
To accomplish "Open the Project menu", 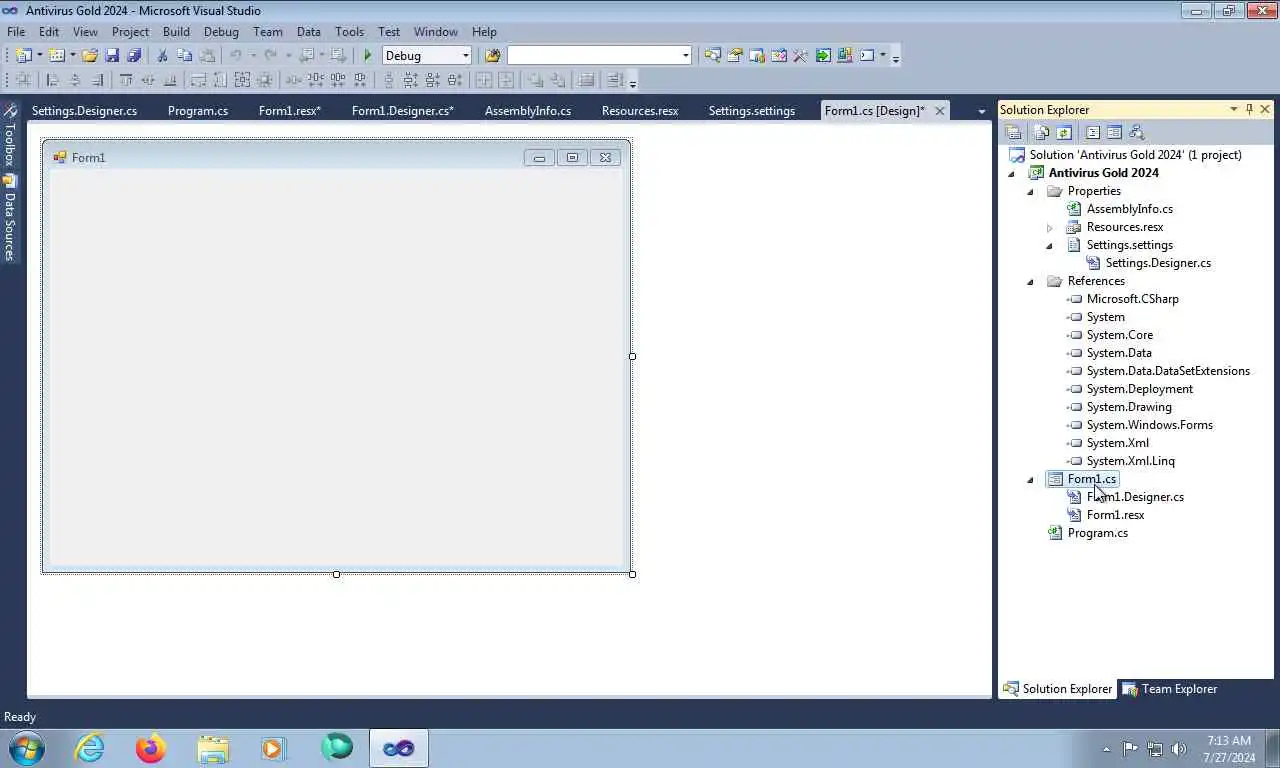I will [x=130, y=32].
